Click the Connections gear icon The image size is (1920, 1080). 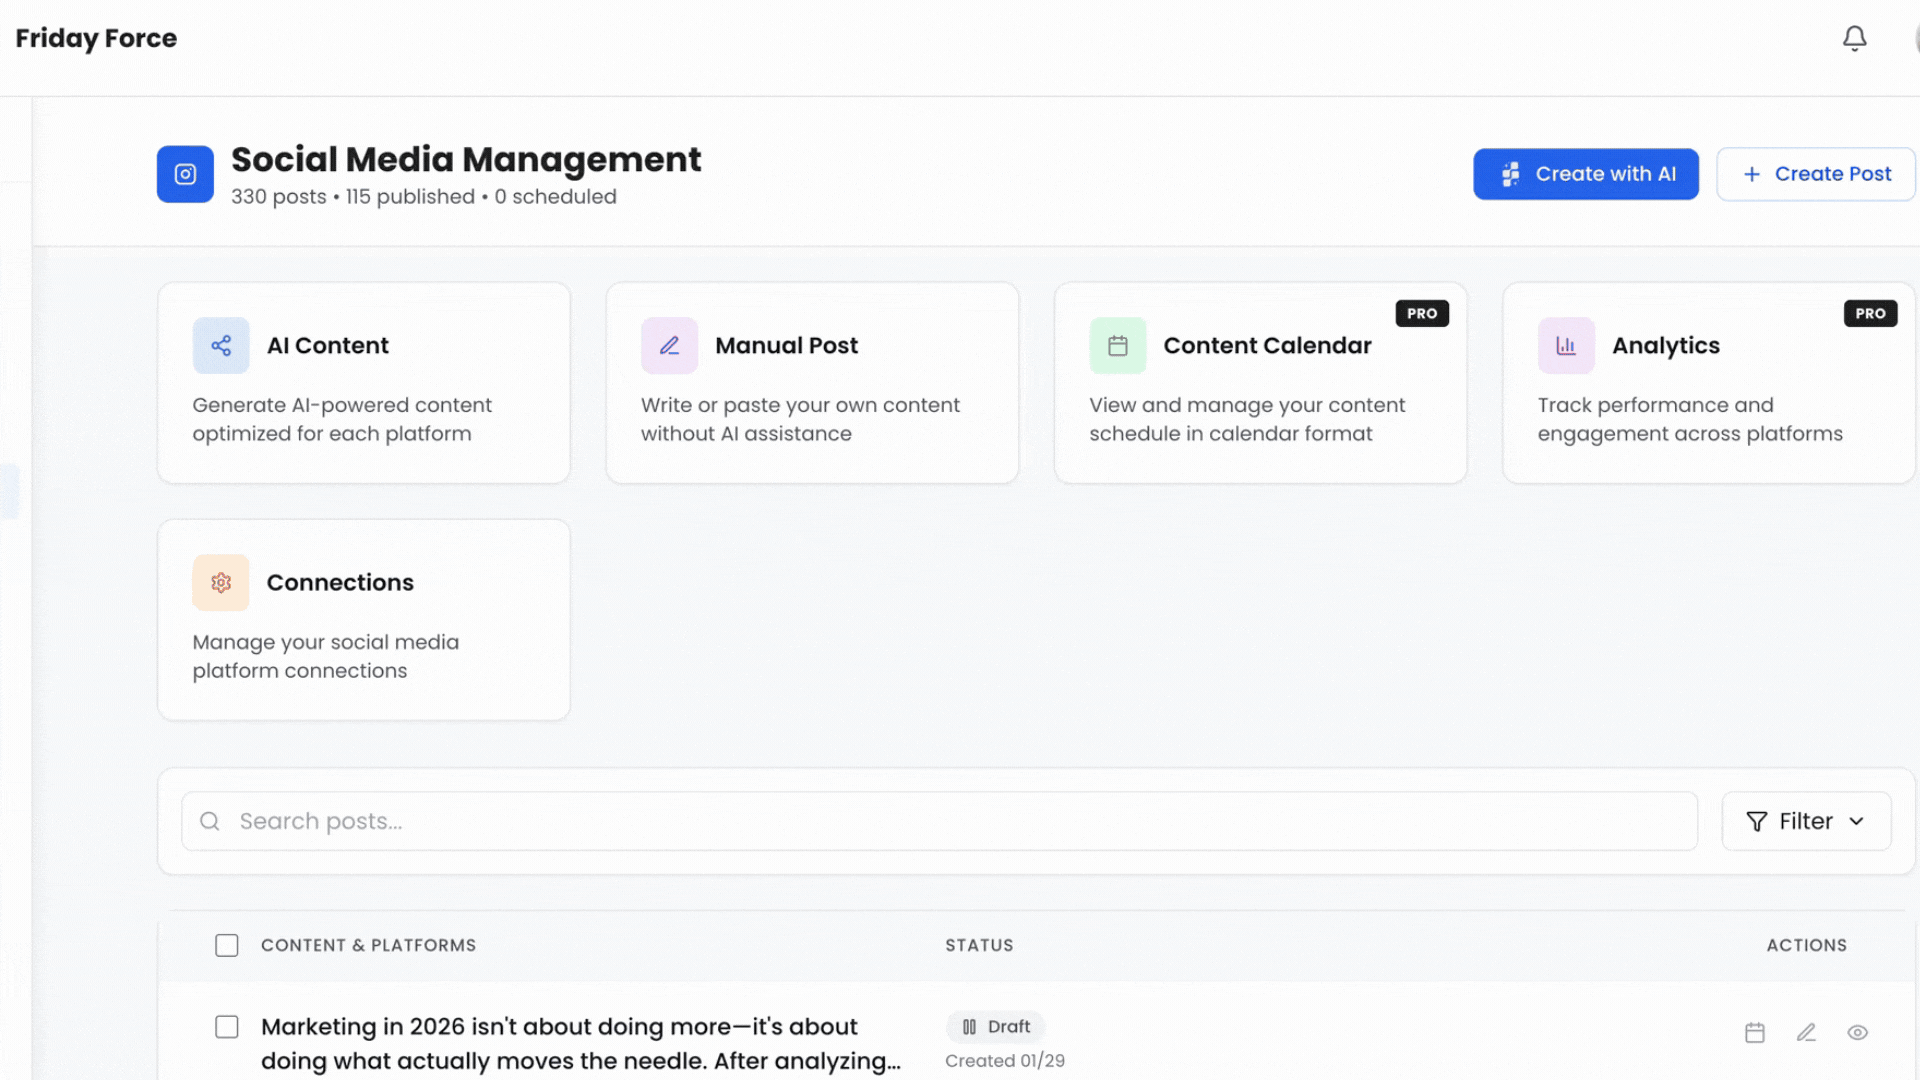[221, 582]
